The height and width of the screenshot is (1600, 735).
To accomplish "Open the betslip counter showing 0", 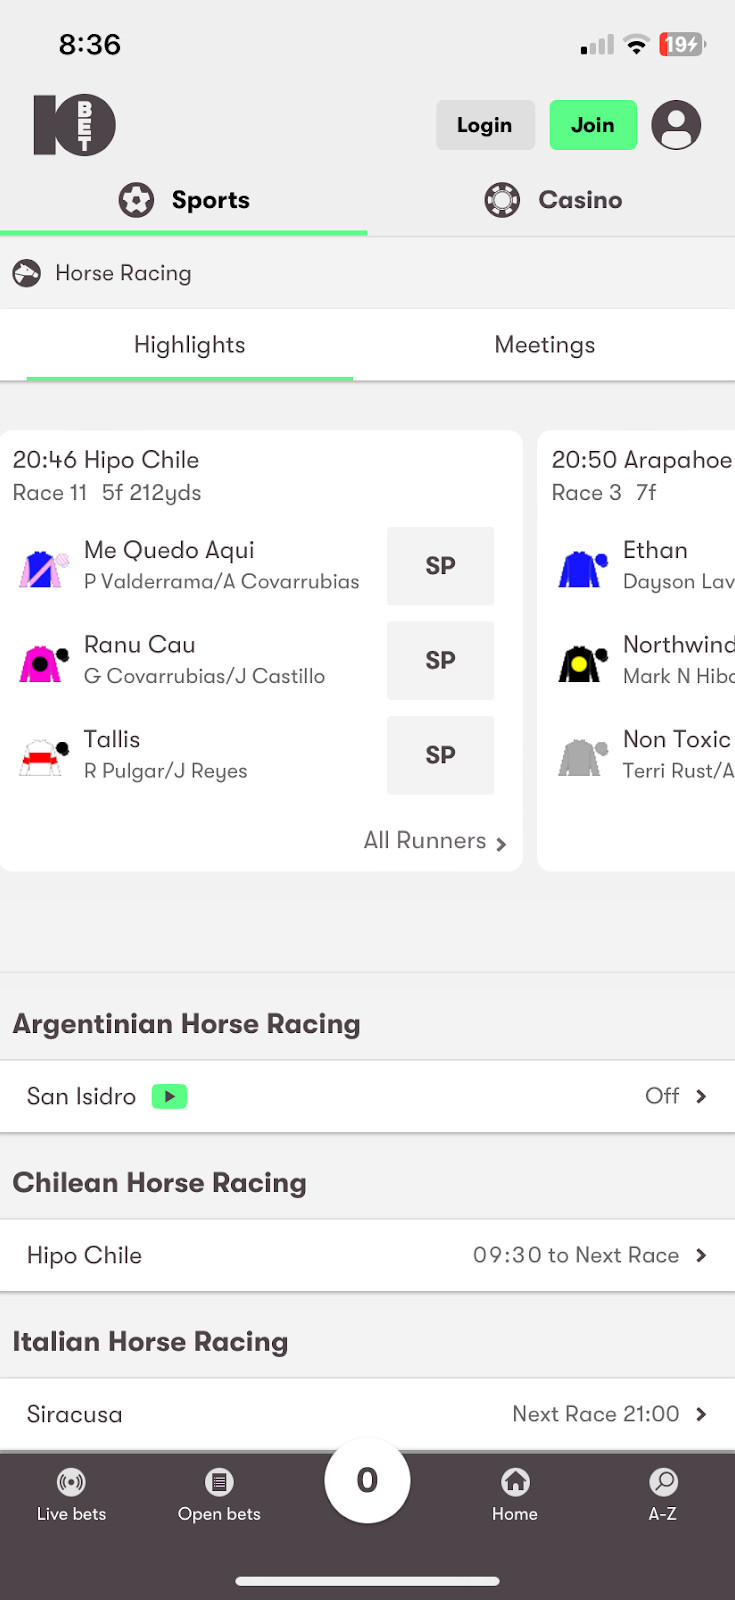I will pyautogui.click(x=367, y=1480).
